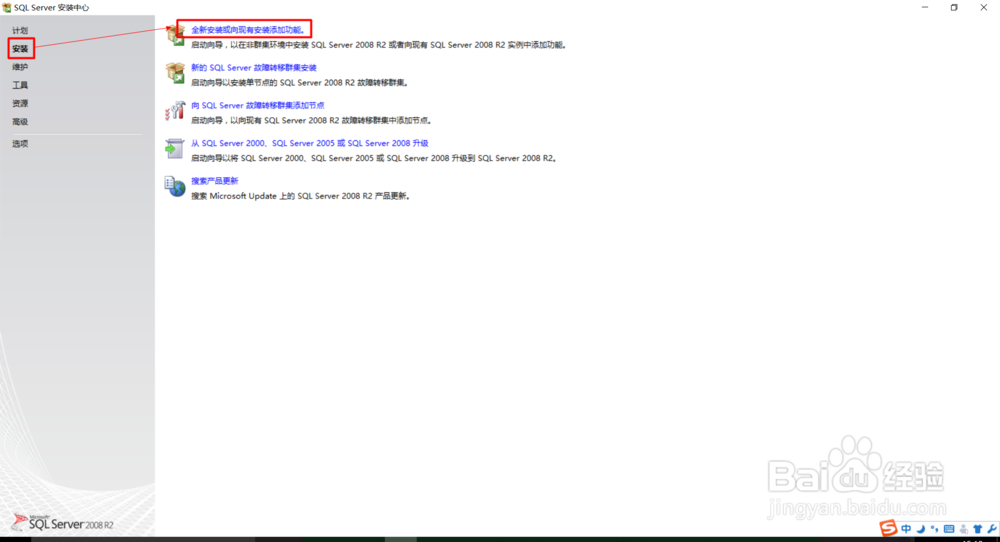Open the soft keyboard from Sogou toolbar

[x=949, y=529]
